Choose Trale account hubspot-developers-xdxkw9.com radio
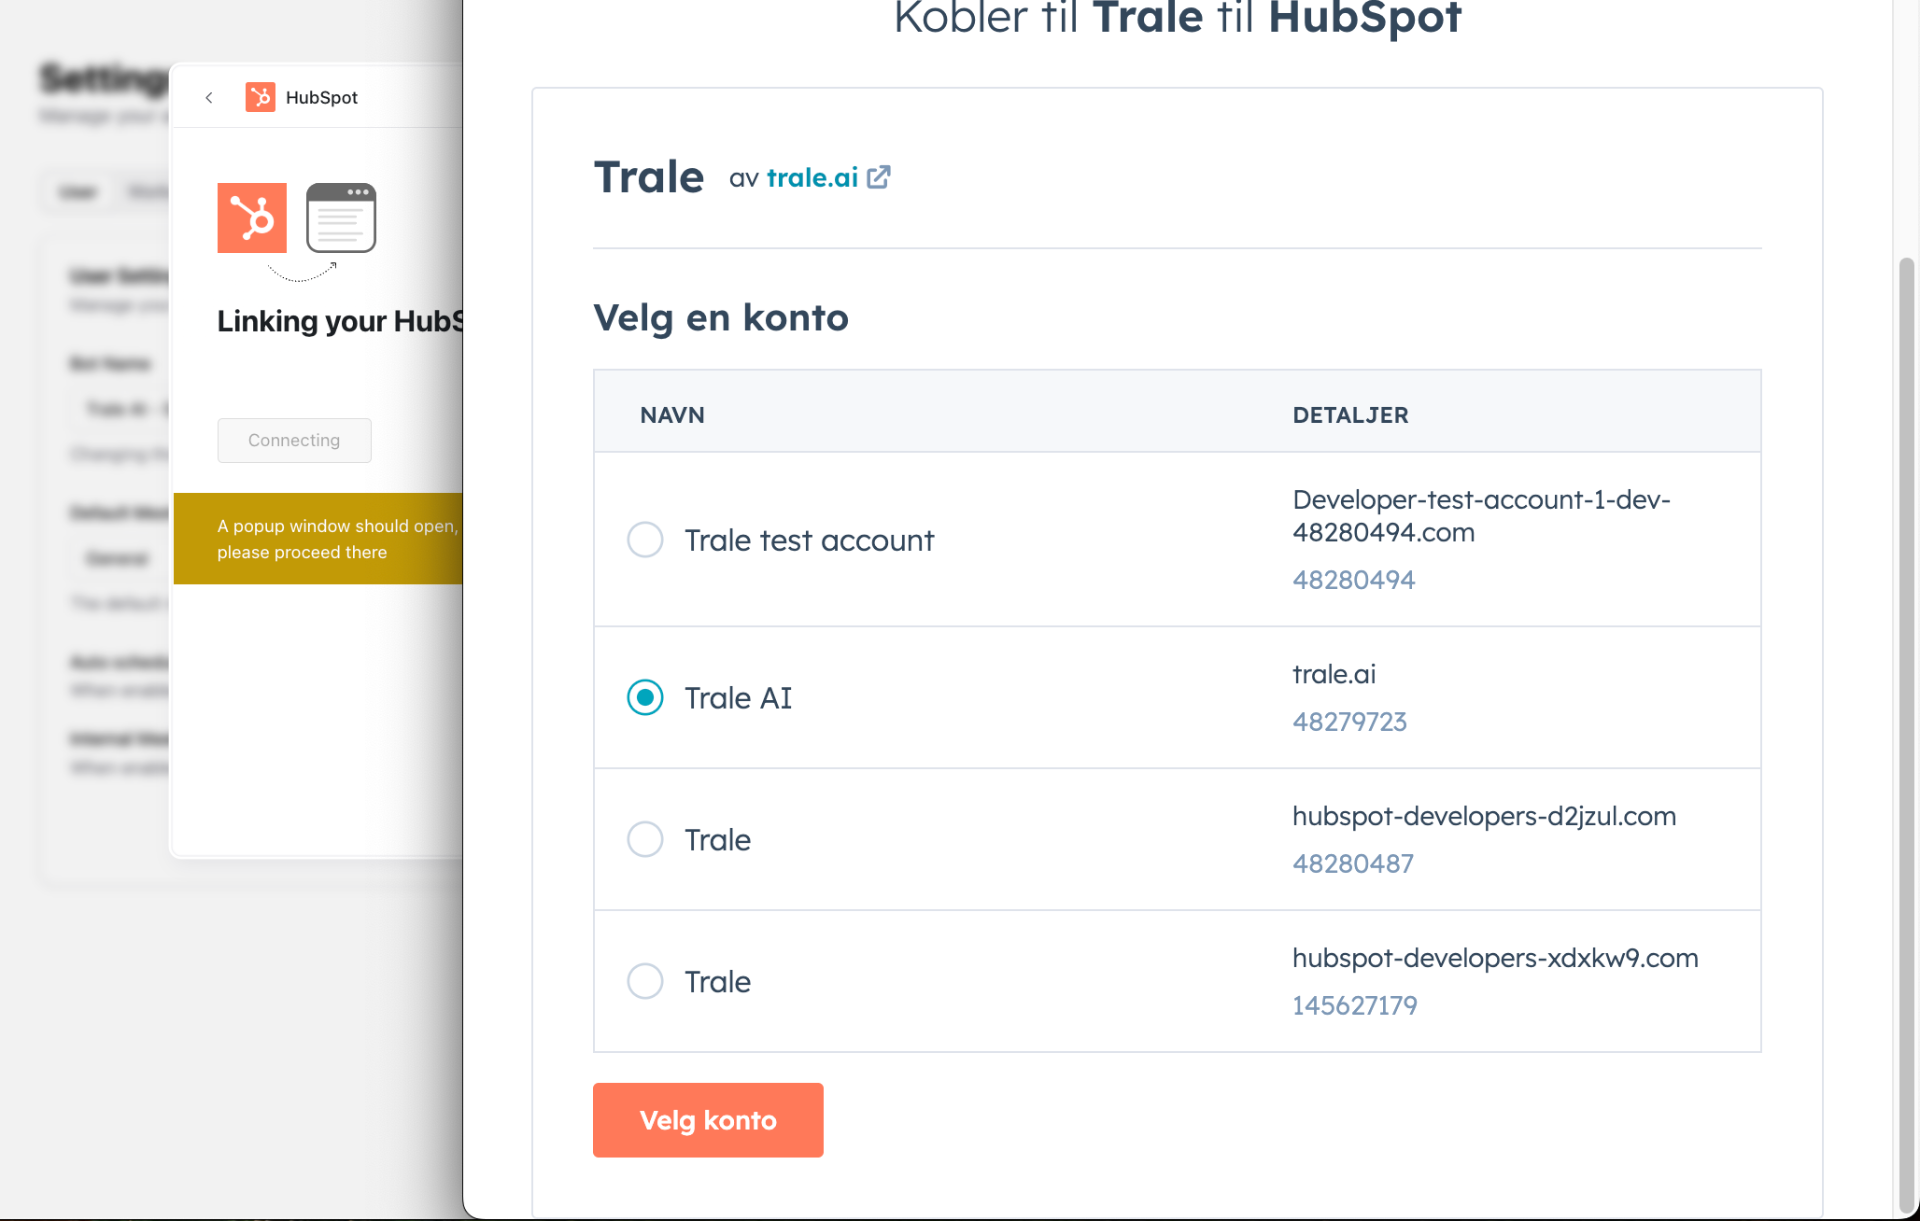 pyautogui.click(x=645, y=981)
